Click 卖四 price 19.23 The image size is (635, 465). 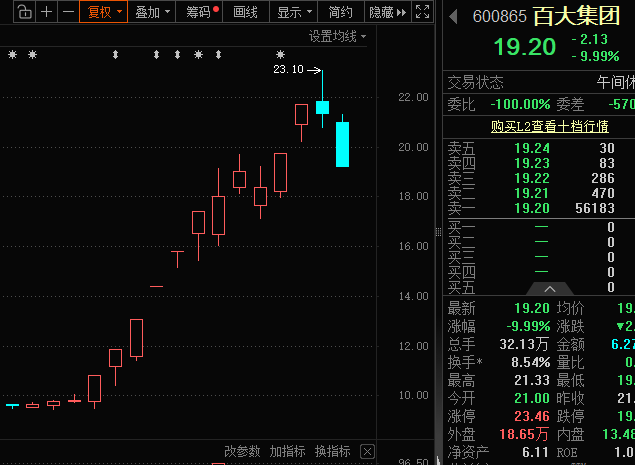(x=532, y=163)
